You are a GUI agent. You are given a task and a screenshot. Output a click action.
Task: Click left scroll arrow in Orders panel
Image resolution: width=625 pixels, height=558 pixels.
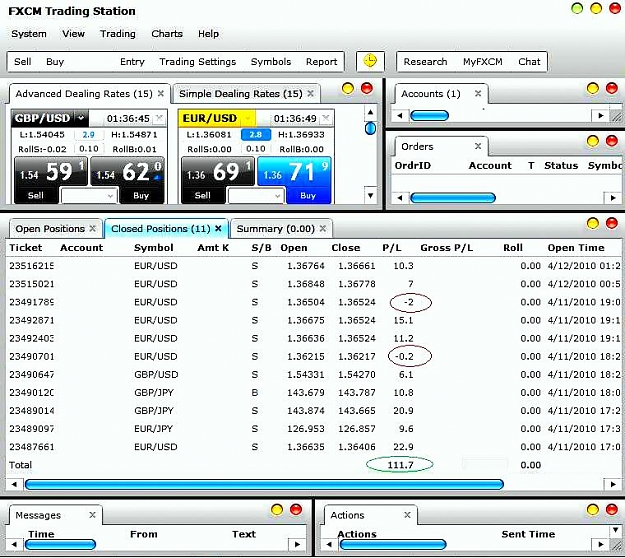tap(400, 198)
